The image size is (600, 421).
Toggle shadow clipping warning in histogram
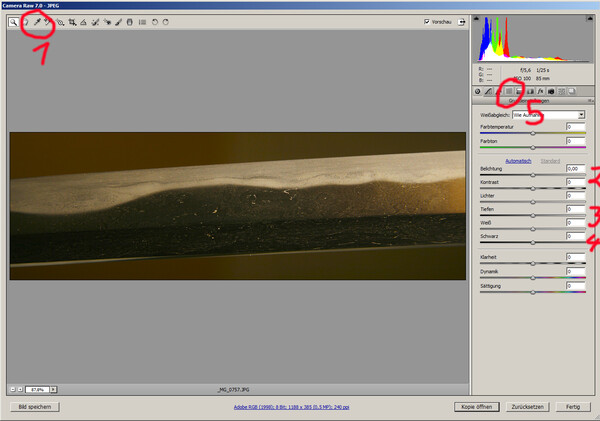476,18
